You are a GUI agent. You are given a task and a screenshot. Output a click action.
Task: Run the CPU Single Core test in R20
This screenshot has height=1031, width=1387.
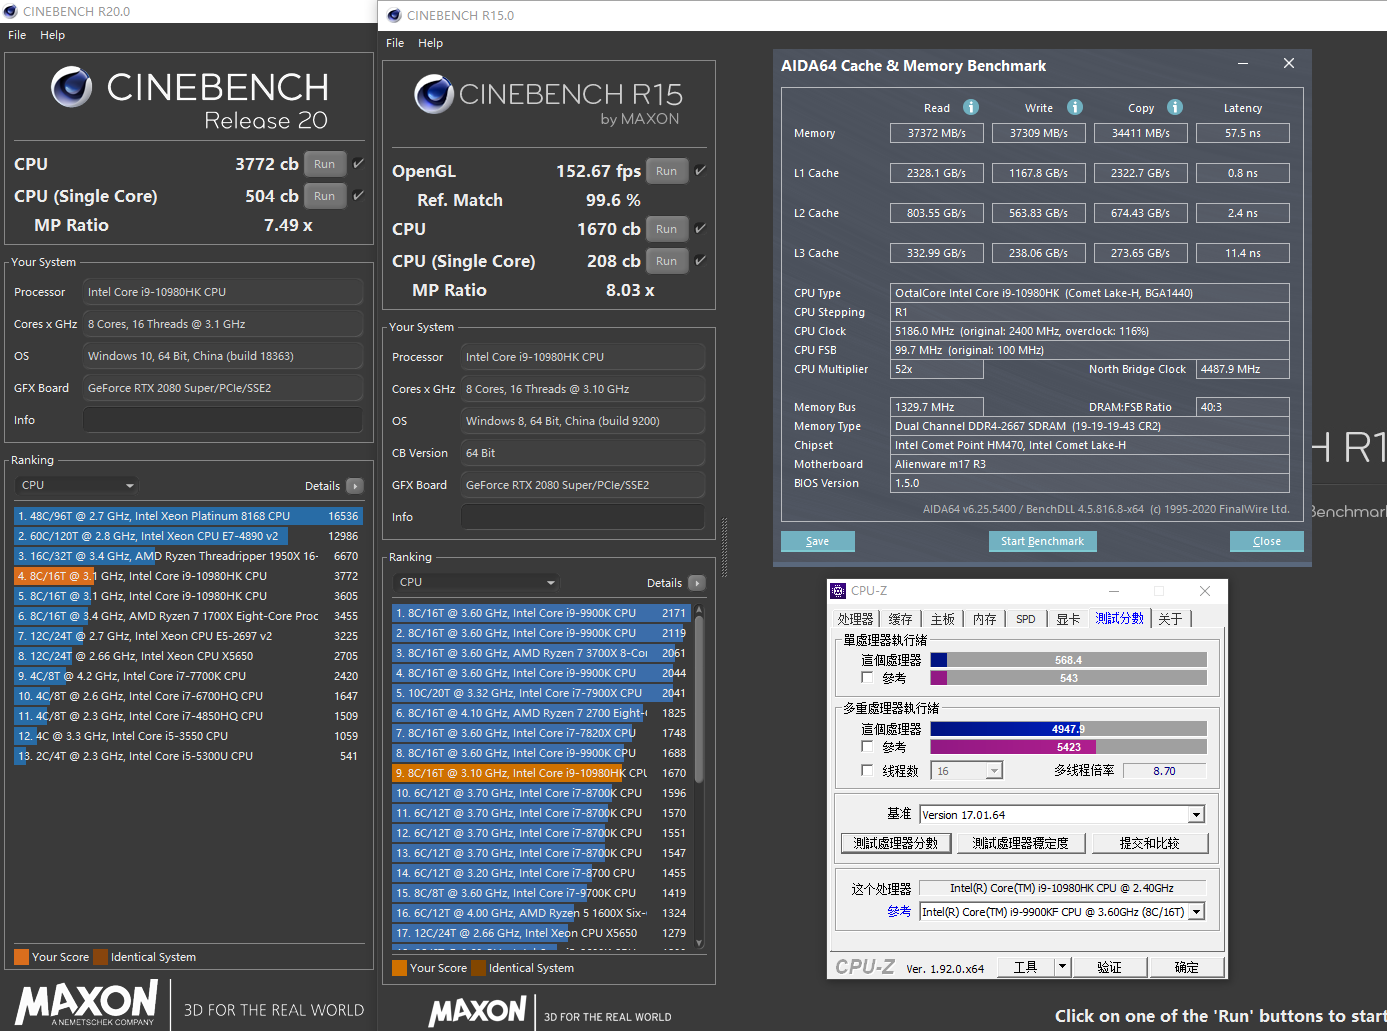324,196
